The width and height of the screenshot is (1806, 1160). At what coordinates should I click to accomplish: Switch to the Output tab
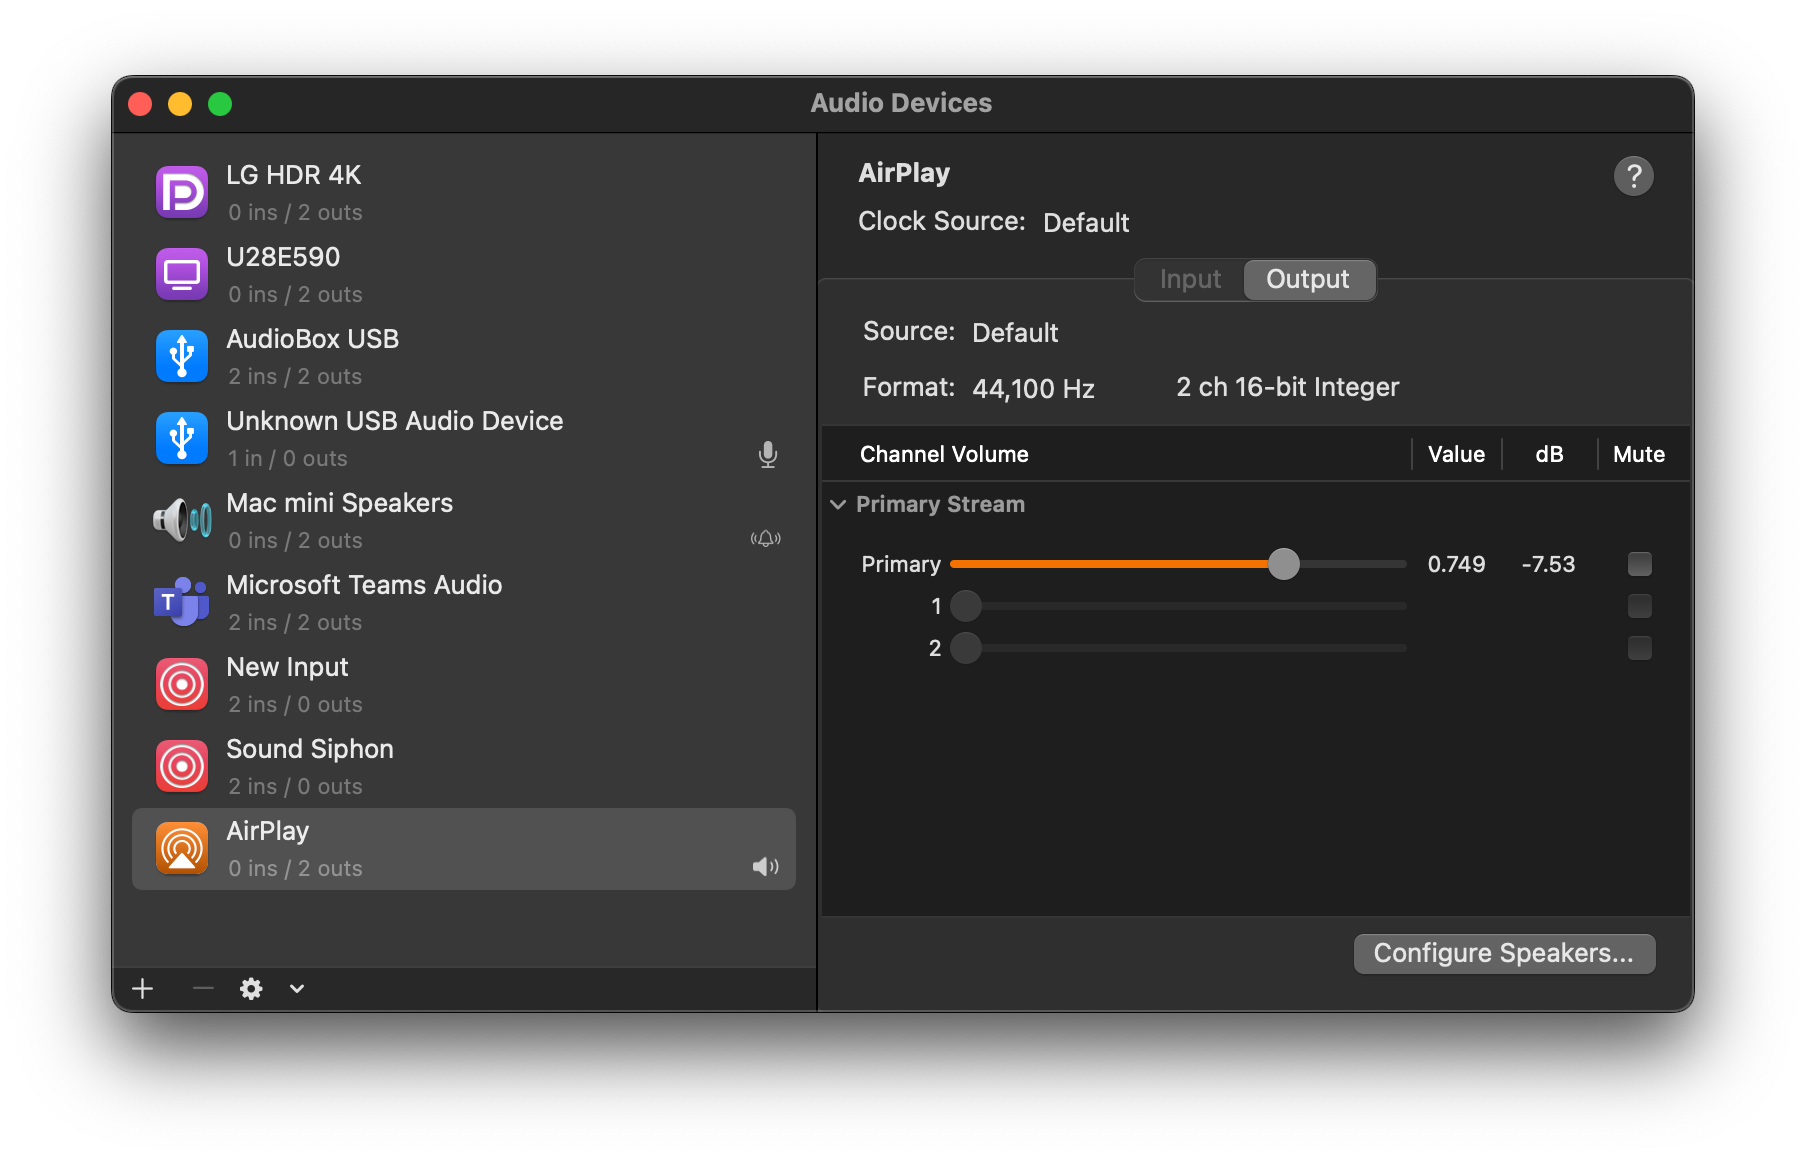(x=1307, y=280)
